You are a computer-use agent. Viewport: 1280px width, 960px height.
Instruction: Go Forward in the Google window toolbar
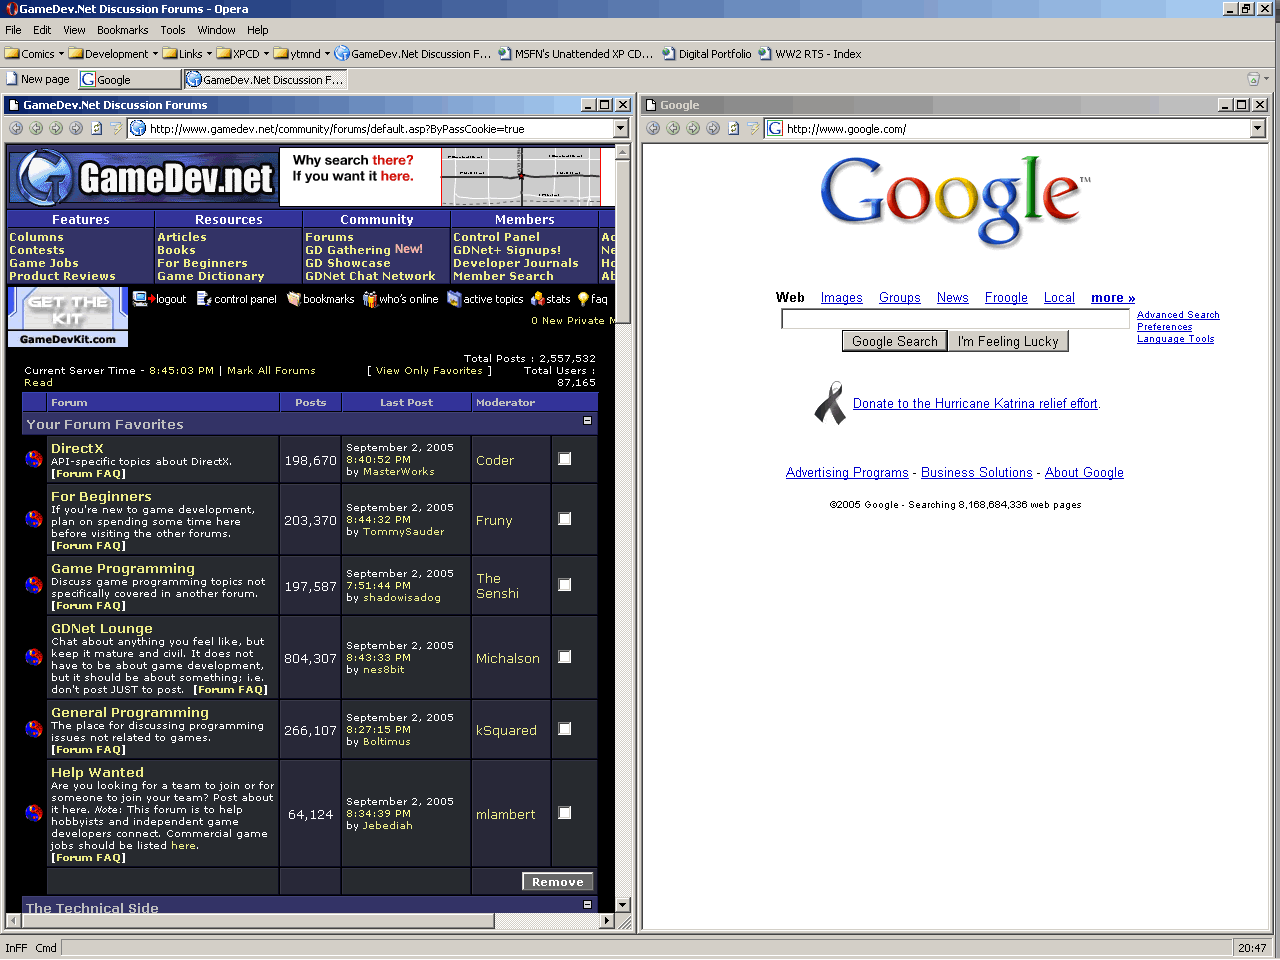[x=693, y=128]
